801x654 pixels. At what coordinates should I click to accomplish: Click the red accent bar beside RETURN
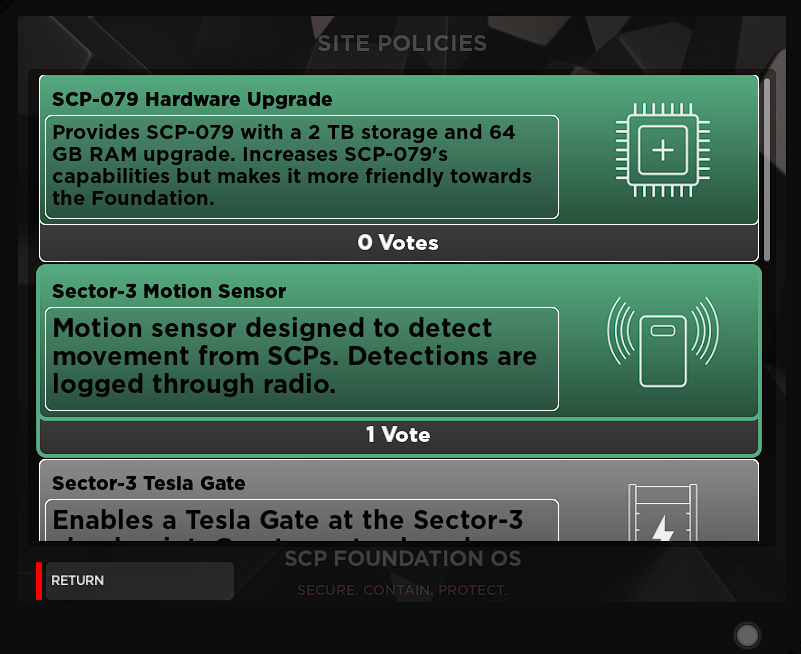coord(40,581)
